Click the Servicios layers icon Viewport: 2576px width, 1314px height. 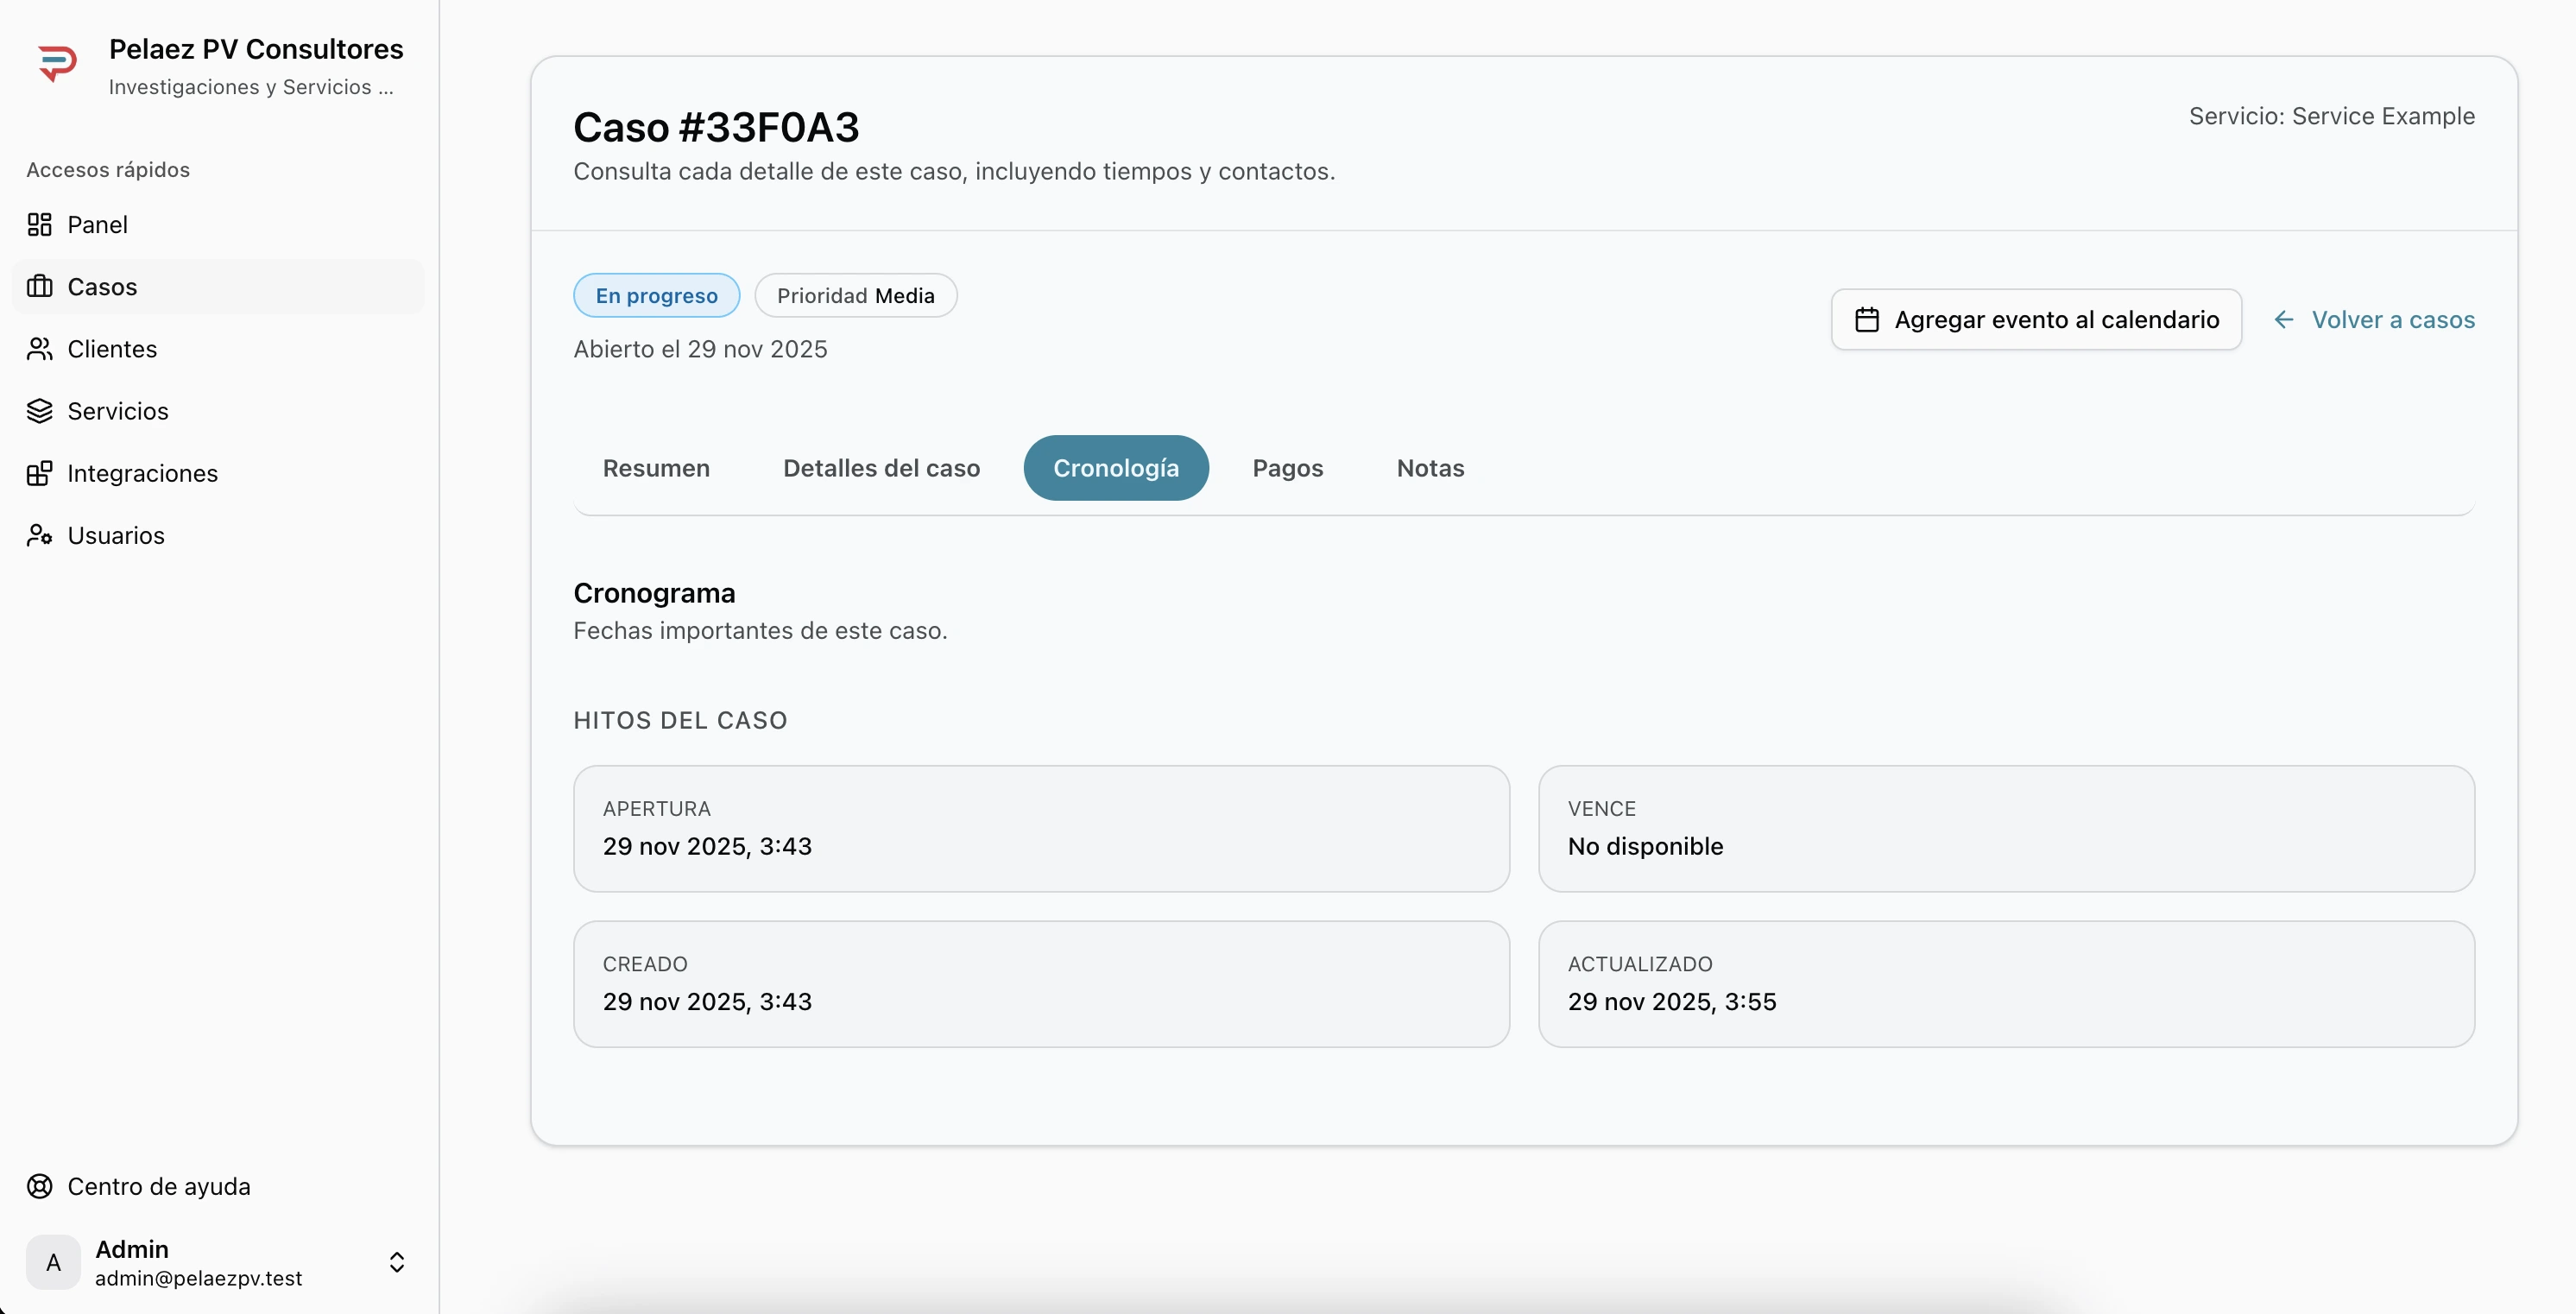(39, 411)
